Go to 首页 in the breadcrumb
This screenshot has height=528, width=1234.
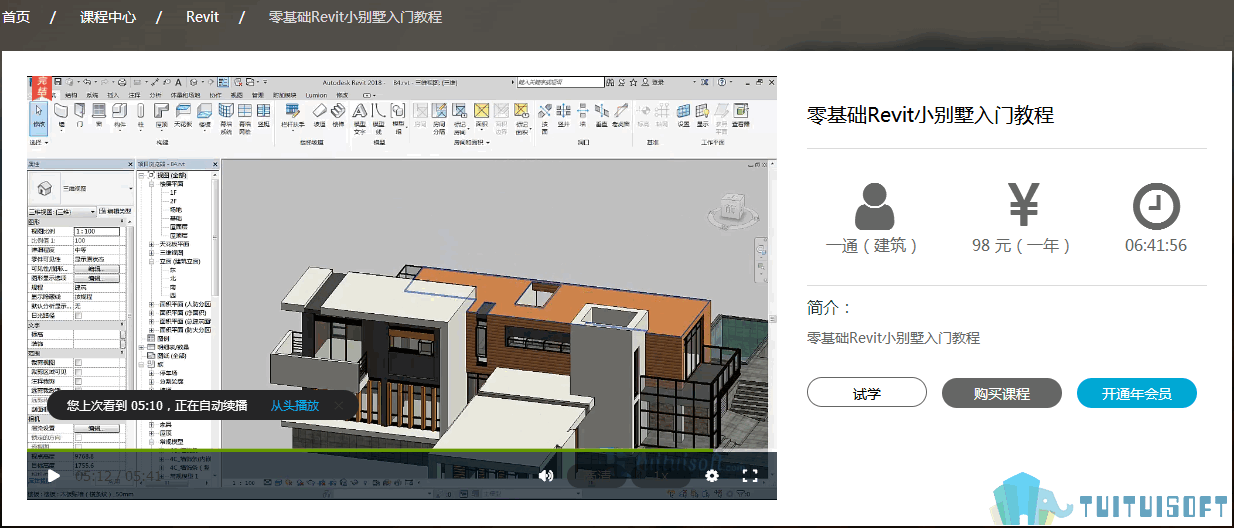[x=16, y=17]
